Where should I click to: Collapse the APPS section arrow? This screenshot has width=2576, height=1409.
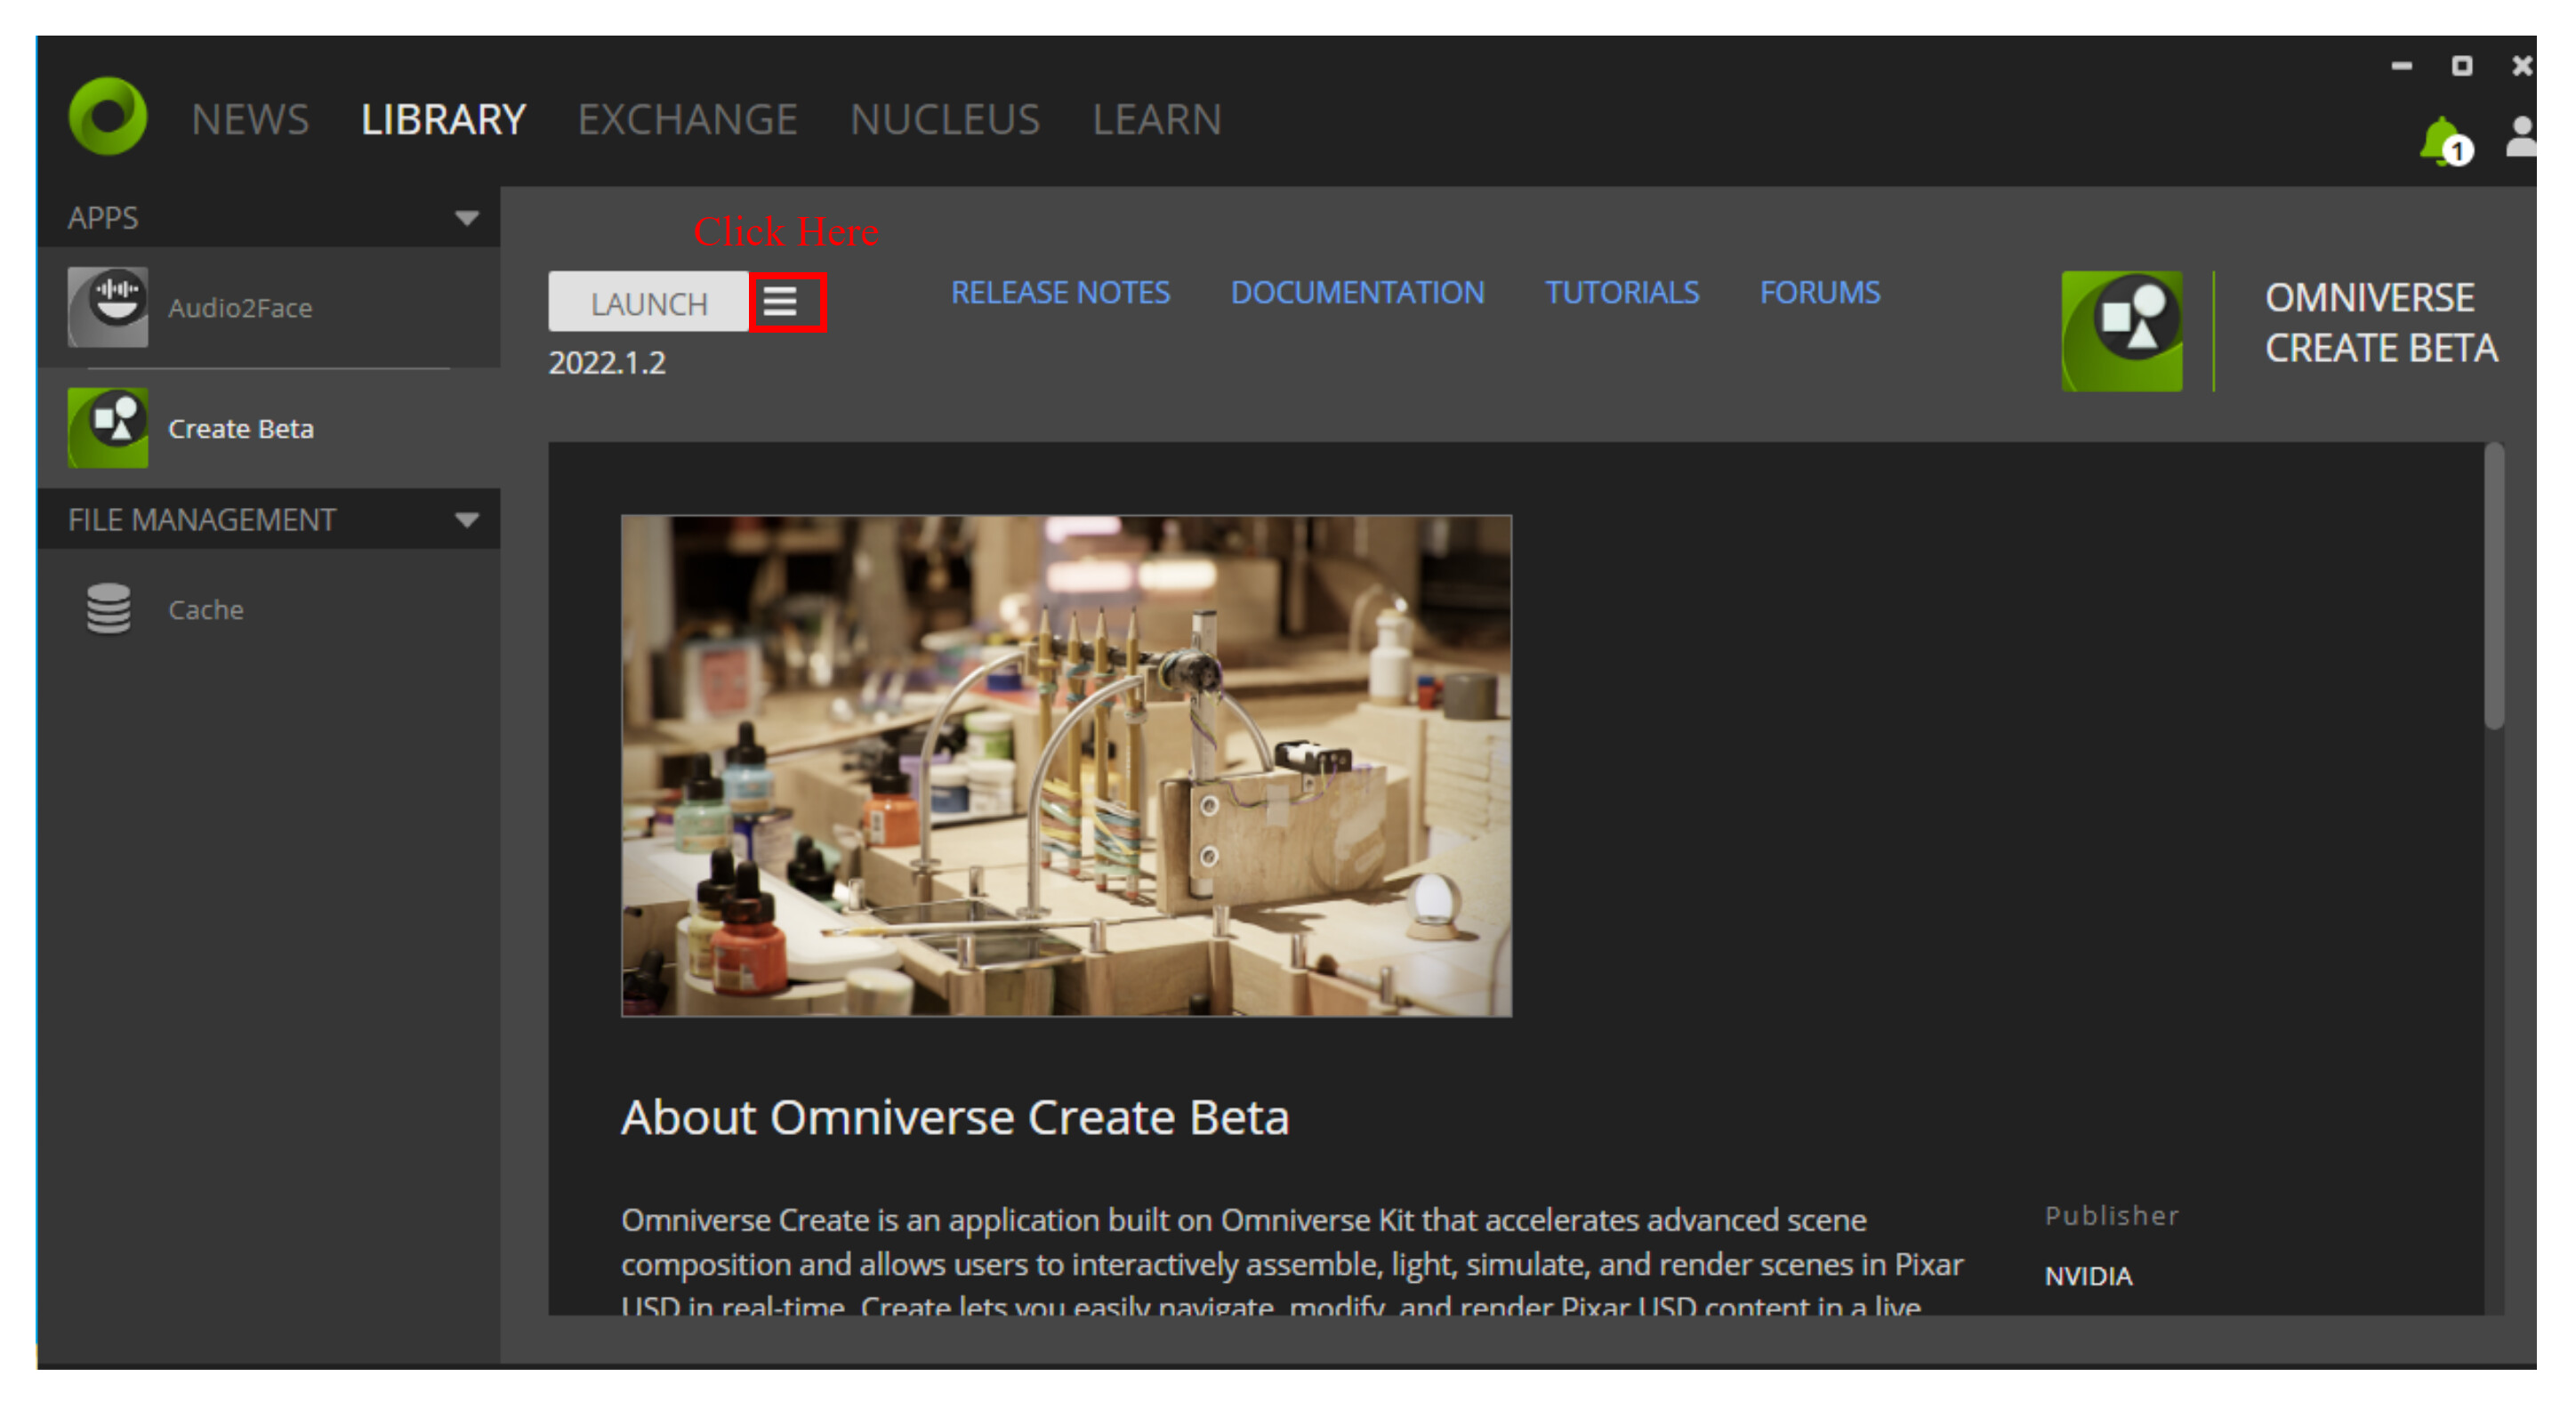click(466, 218)
